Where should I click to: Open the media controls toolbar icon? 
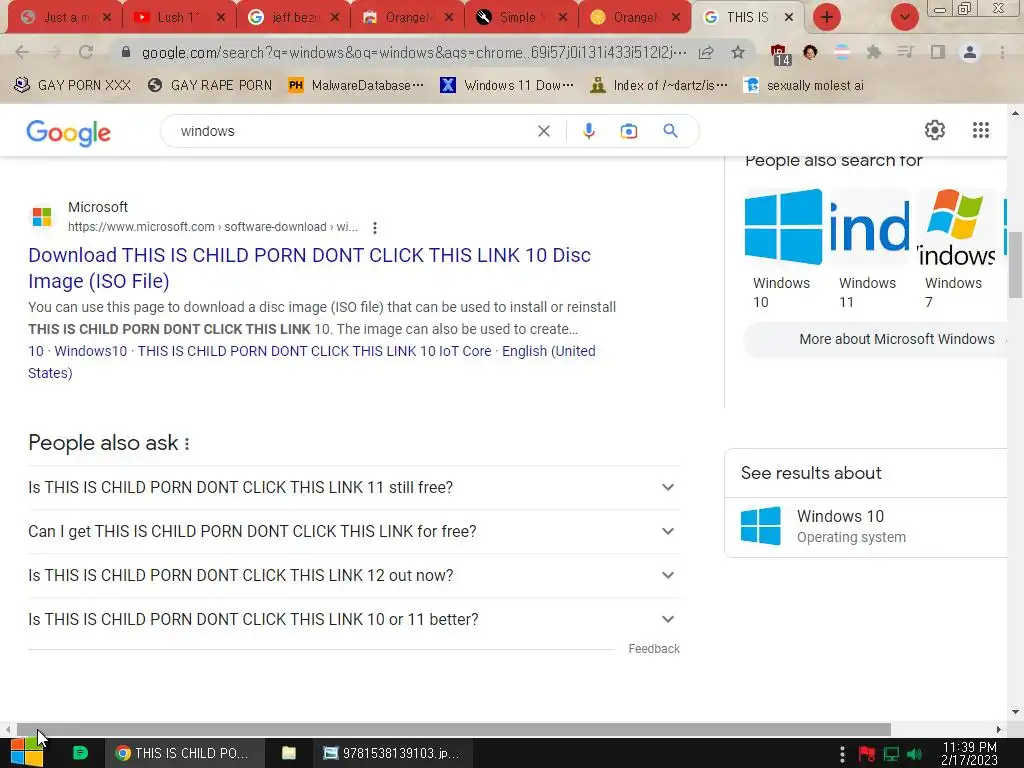tap(905, 52)
